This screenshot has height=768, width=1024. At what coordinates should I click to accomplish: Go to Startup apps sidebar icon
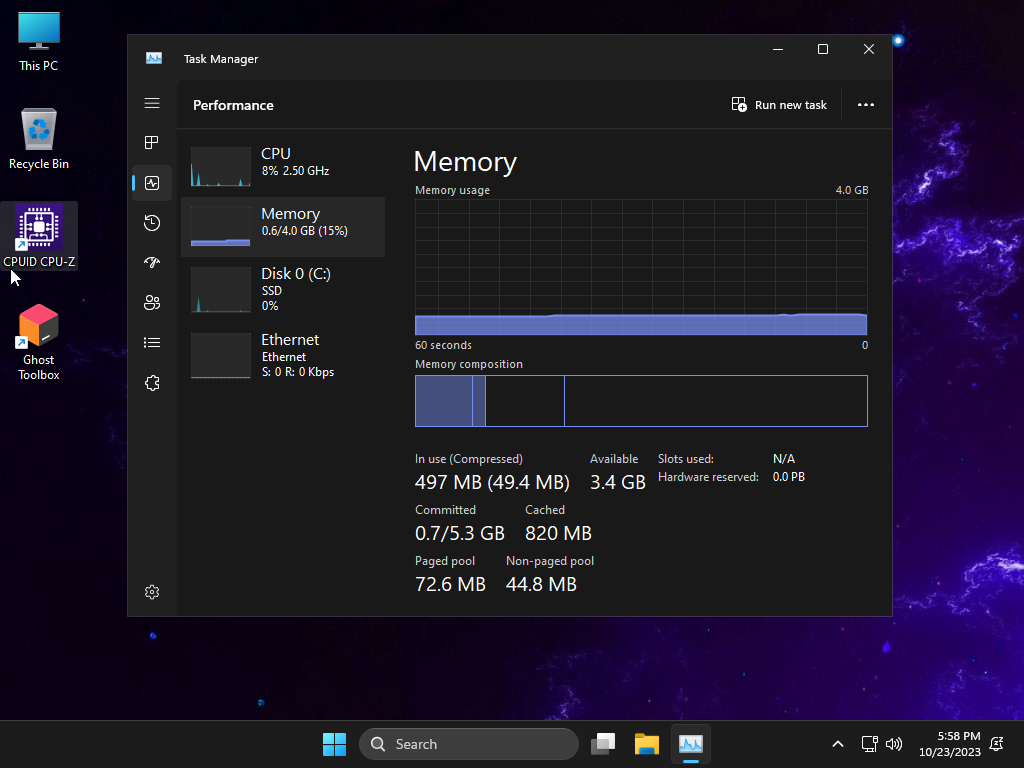(152, 263)
